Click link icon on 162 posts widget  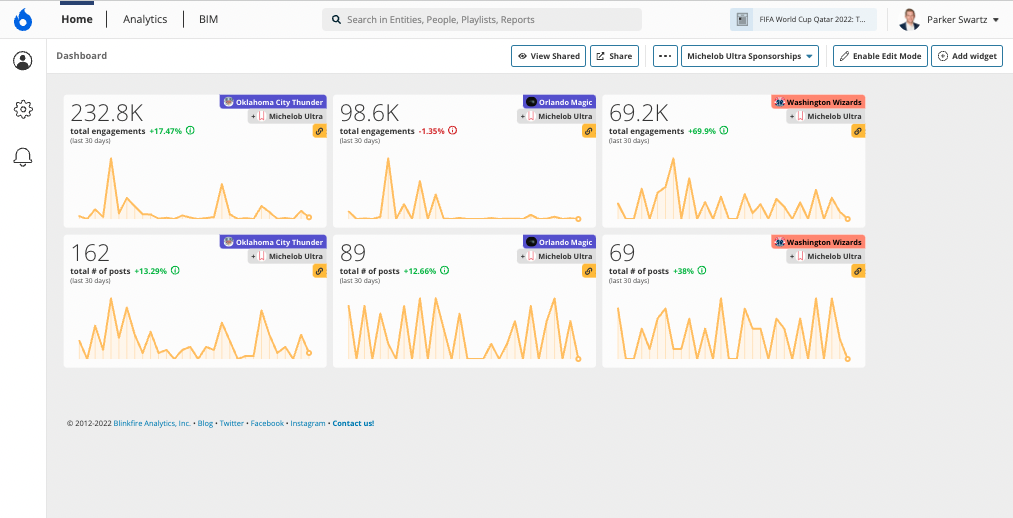[319, 271]
